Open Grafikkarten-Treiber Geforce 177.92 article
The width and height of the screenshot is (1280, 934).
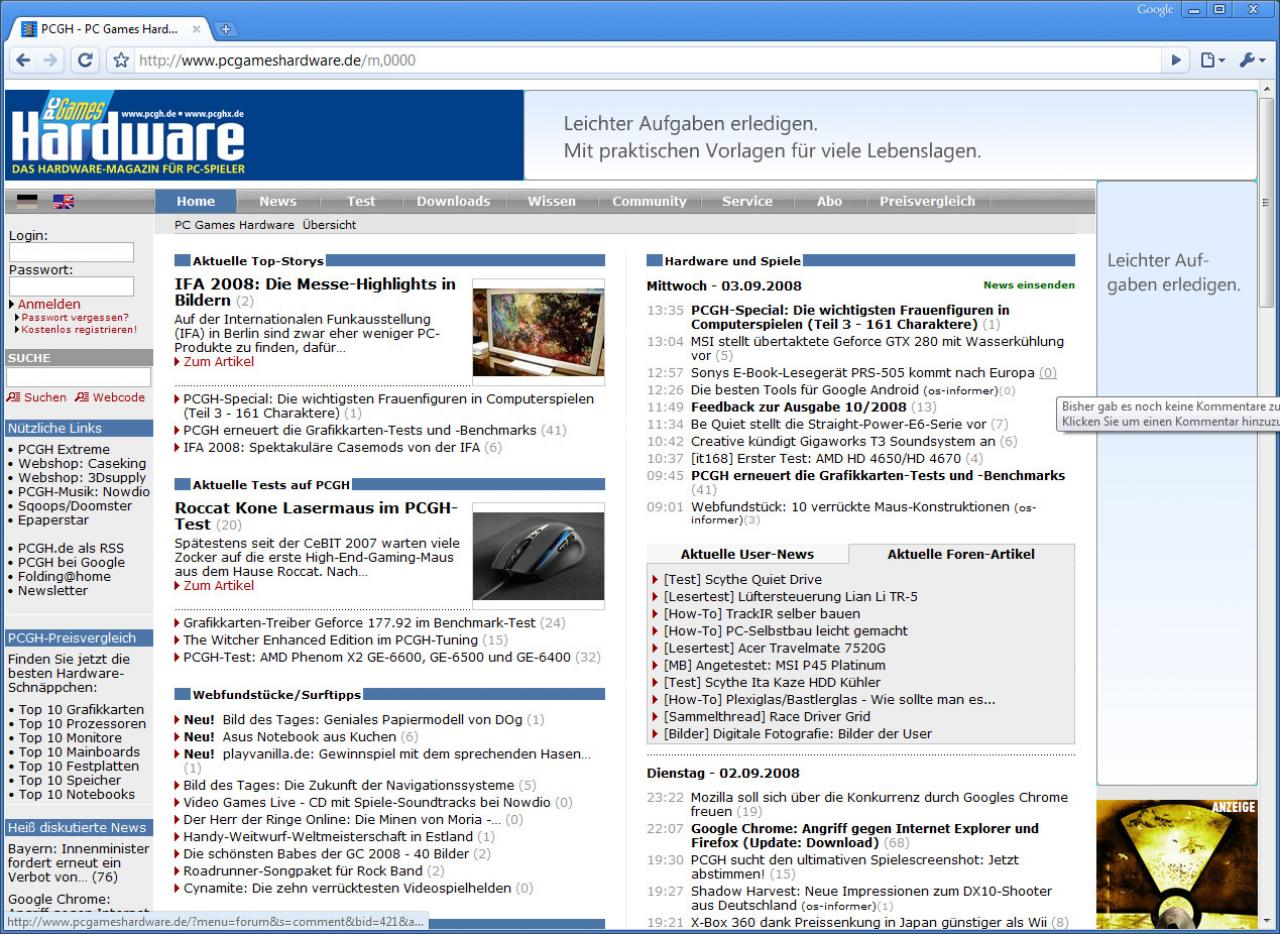pyautogui.click(x=359, y=623)
